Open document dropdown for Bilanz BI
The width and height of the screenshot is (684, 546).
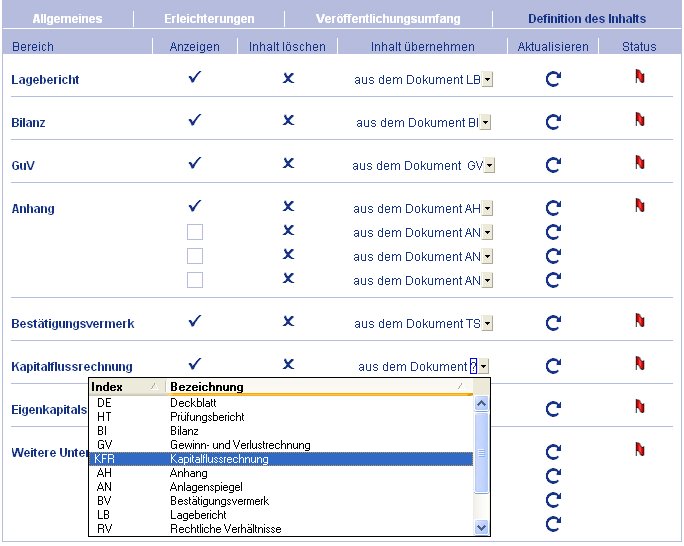tap(486, 123)
